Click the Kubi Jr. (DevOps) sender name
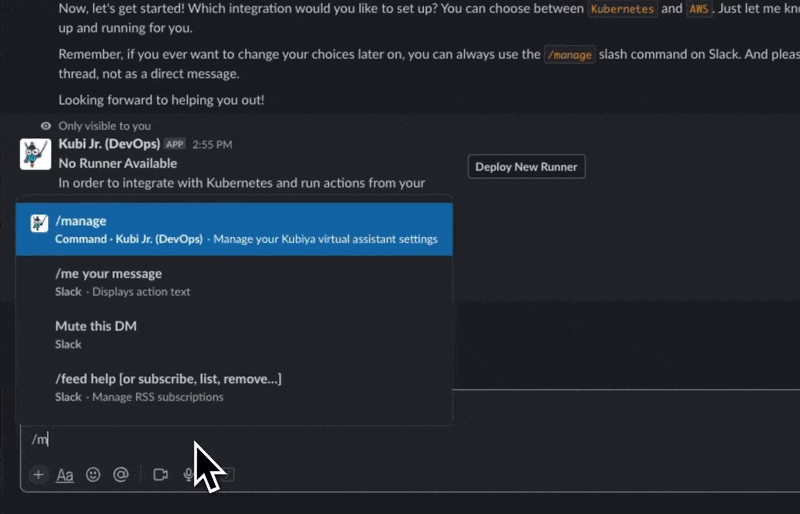 point(109,144)
